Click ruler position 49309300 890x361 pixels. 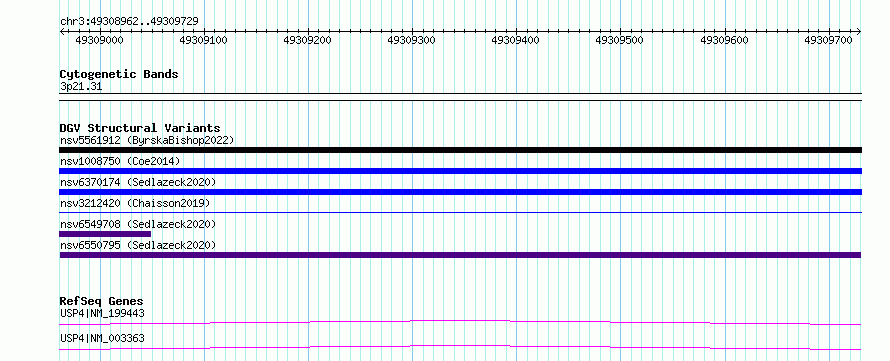point(412,40)
